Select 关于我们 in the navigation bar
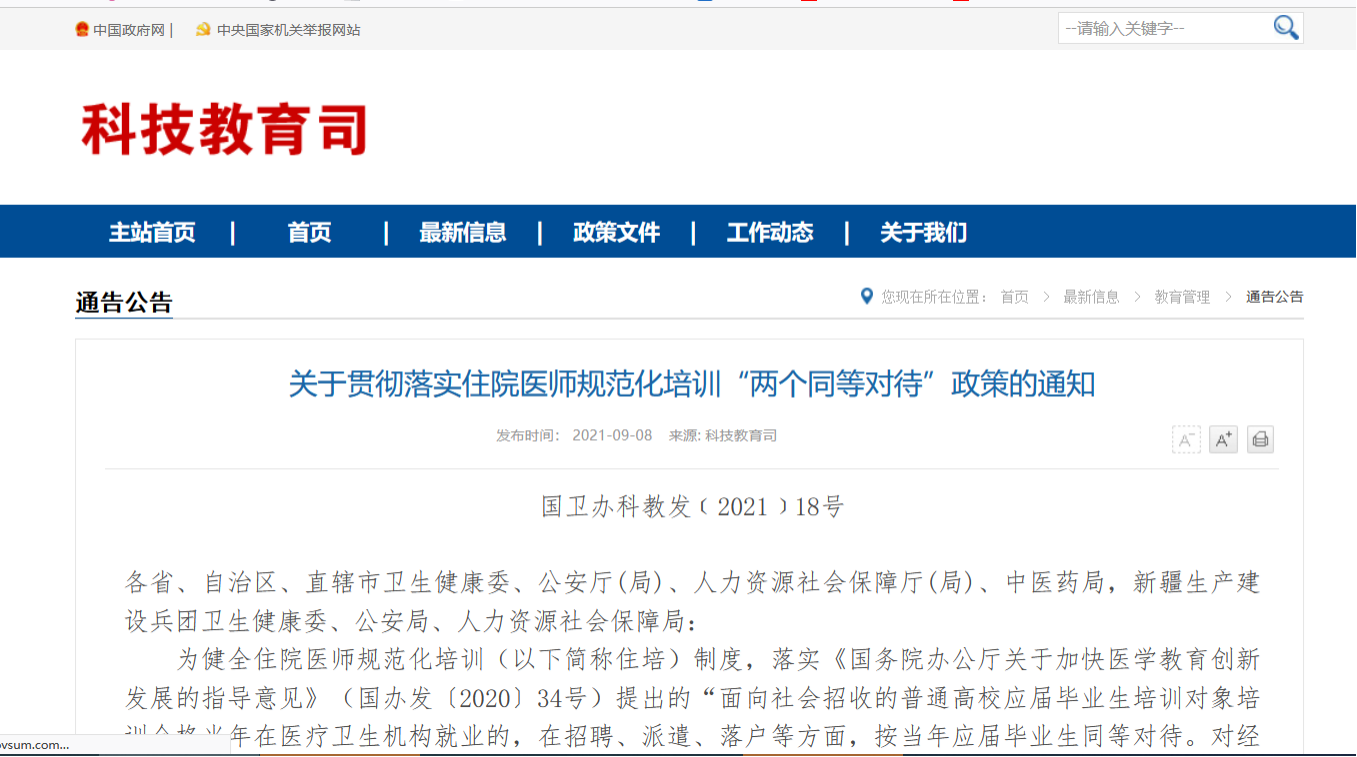The image size is (1357, 757). pyautogui.click(x=923, y=233)
